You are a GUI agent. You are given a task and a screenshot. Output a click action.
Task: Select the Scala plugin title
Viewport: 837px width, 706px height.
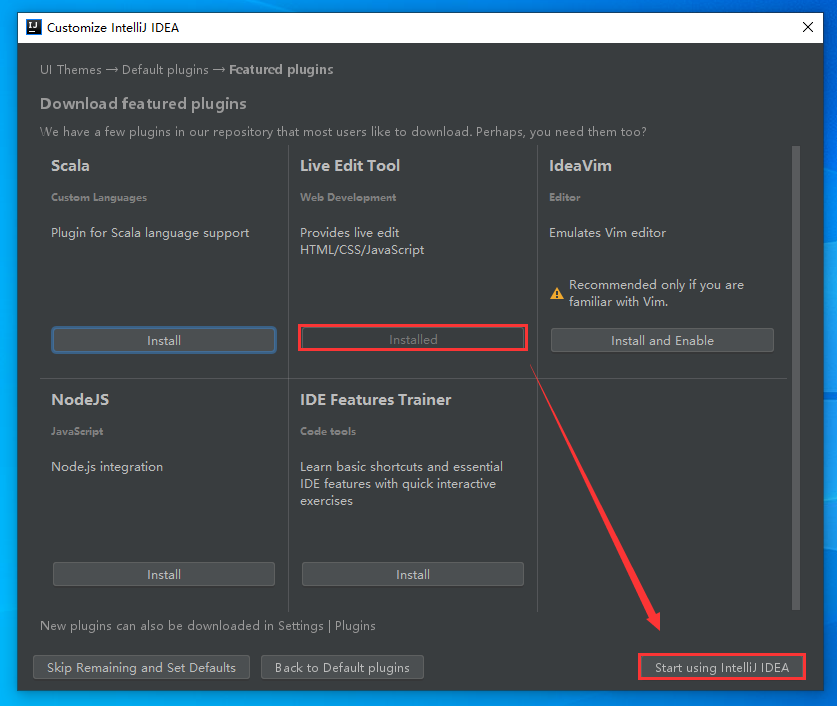click(70, 165)
